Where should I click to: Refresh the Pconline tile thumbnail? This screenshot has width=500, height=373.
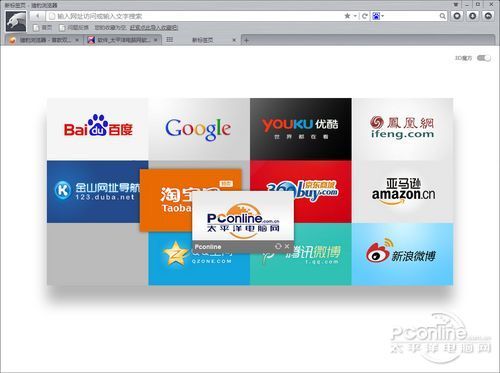coord(278,246)
